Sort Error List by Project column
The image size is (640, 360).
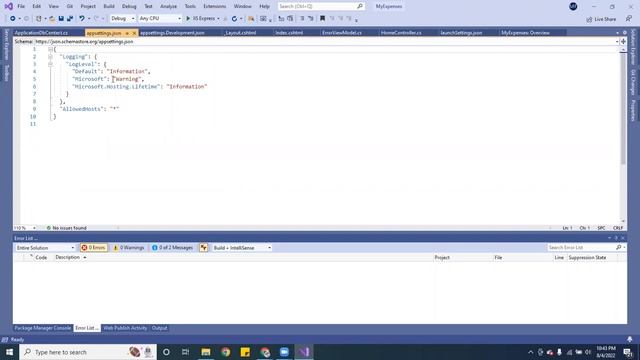point(442,258)
